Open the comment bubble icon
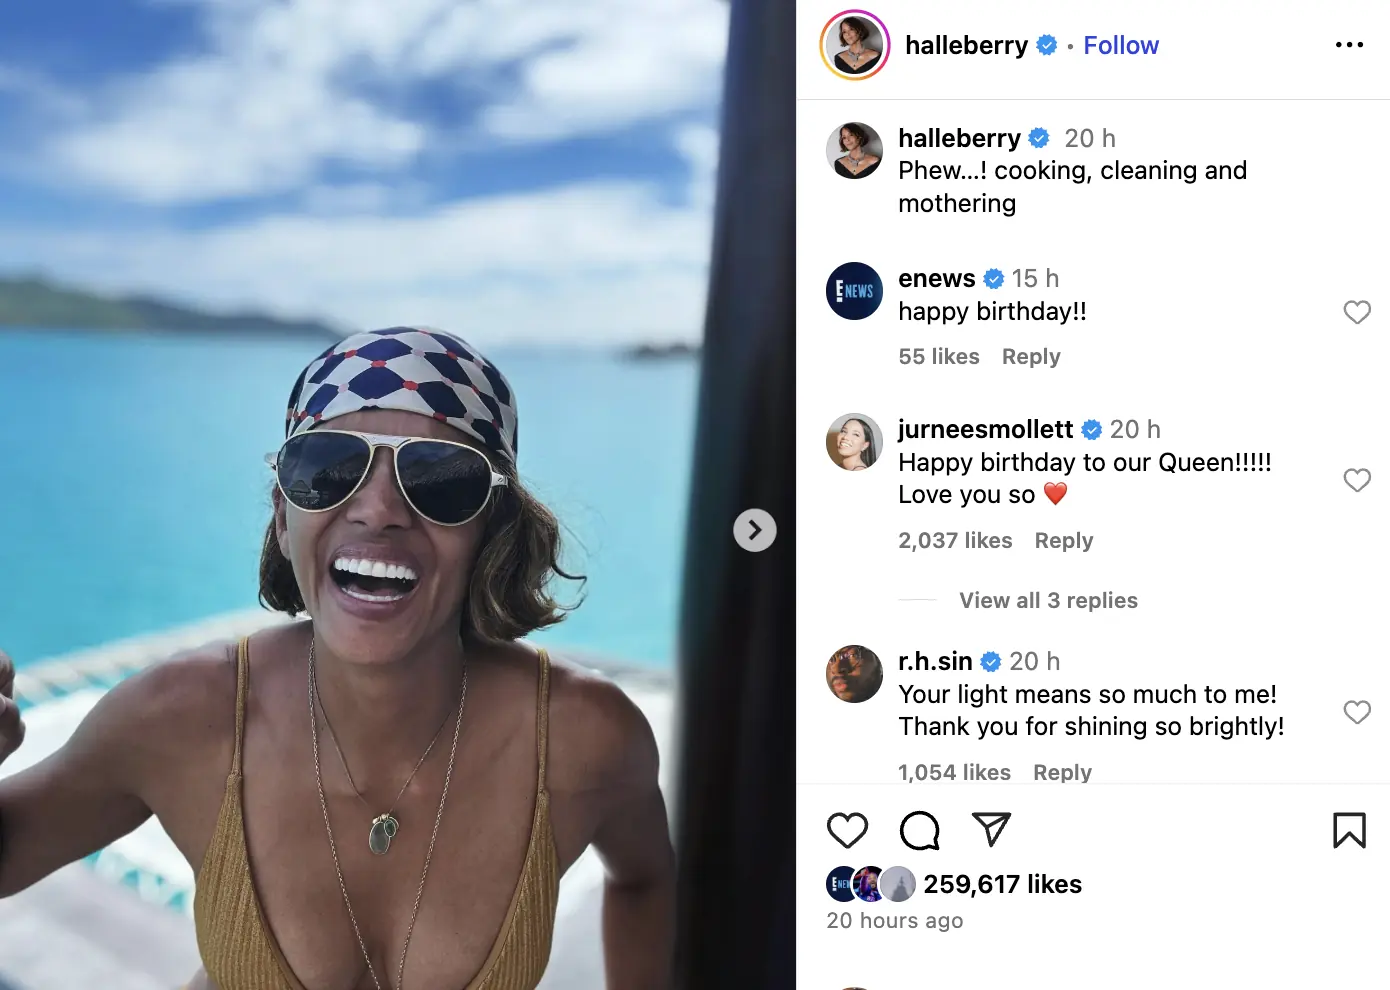 [919, 831]
